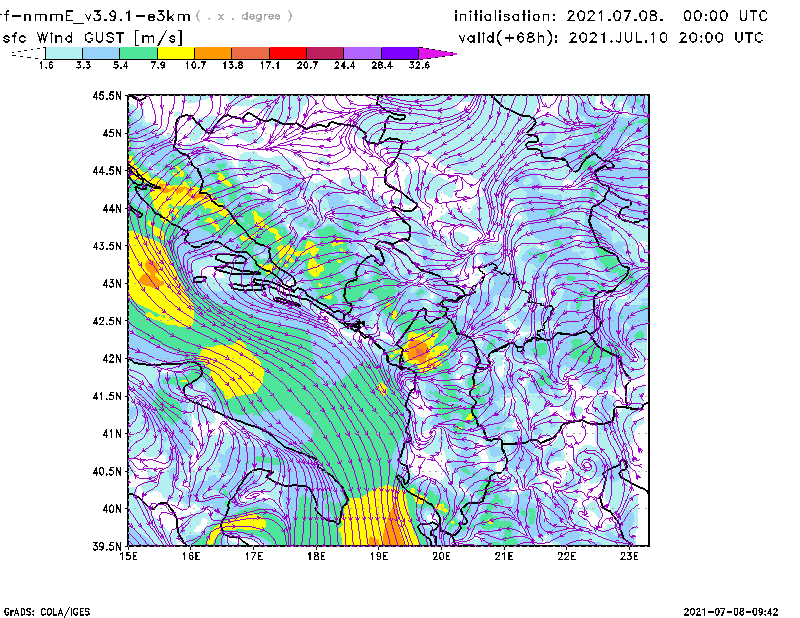800x618 pixels.
Task: Click longitude label '21E'
Action: (x=504, y=556)
